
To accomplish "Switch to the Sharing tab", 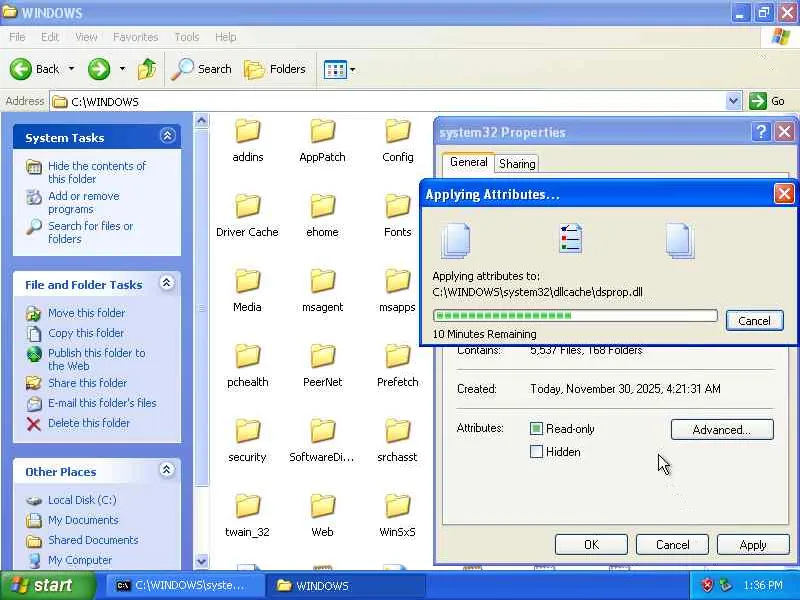I will click(517, 164).
